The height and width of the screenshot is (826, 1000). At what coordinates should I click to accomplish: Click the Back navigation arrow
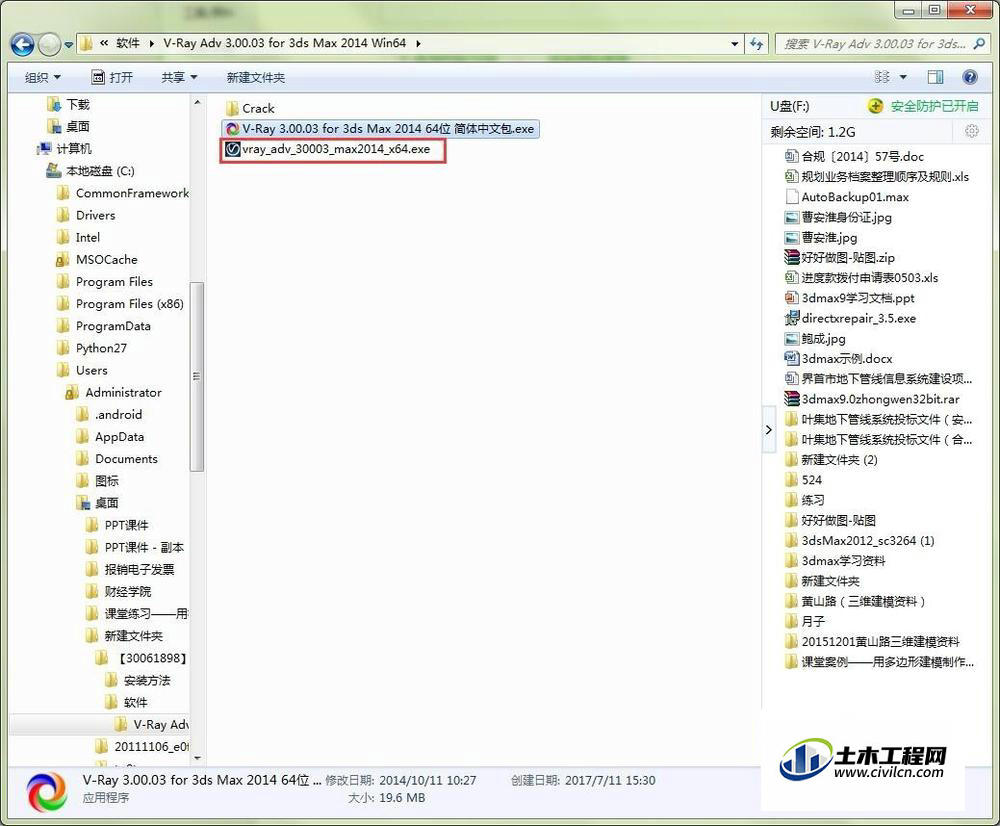(x=22, y=44)
